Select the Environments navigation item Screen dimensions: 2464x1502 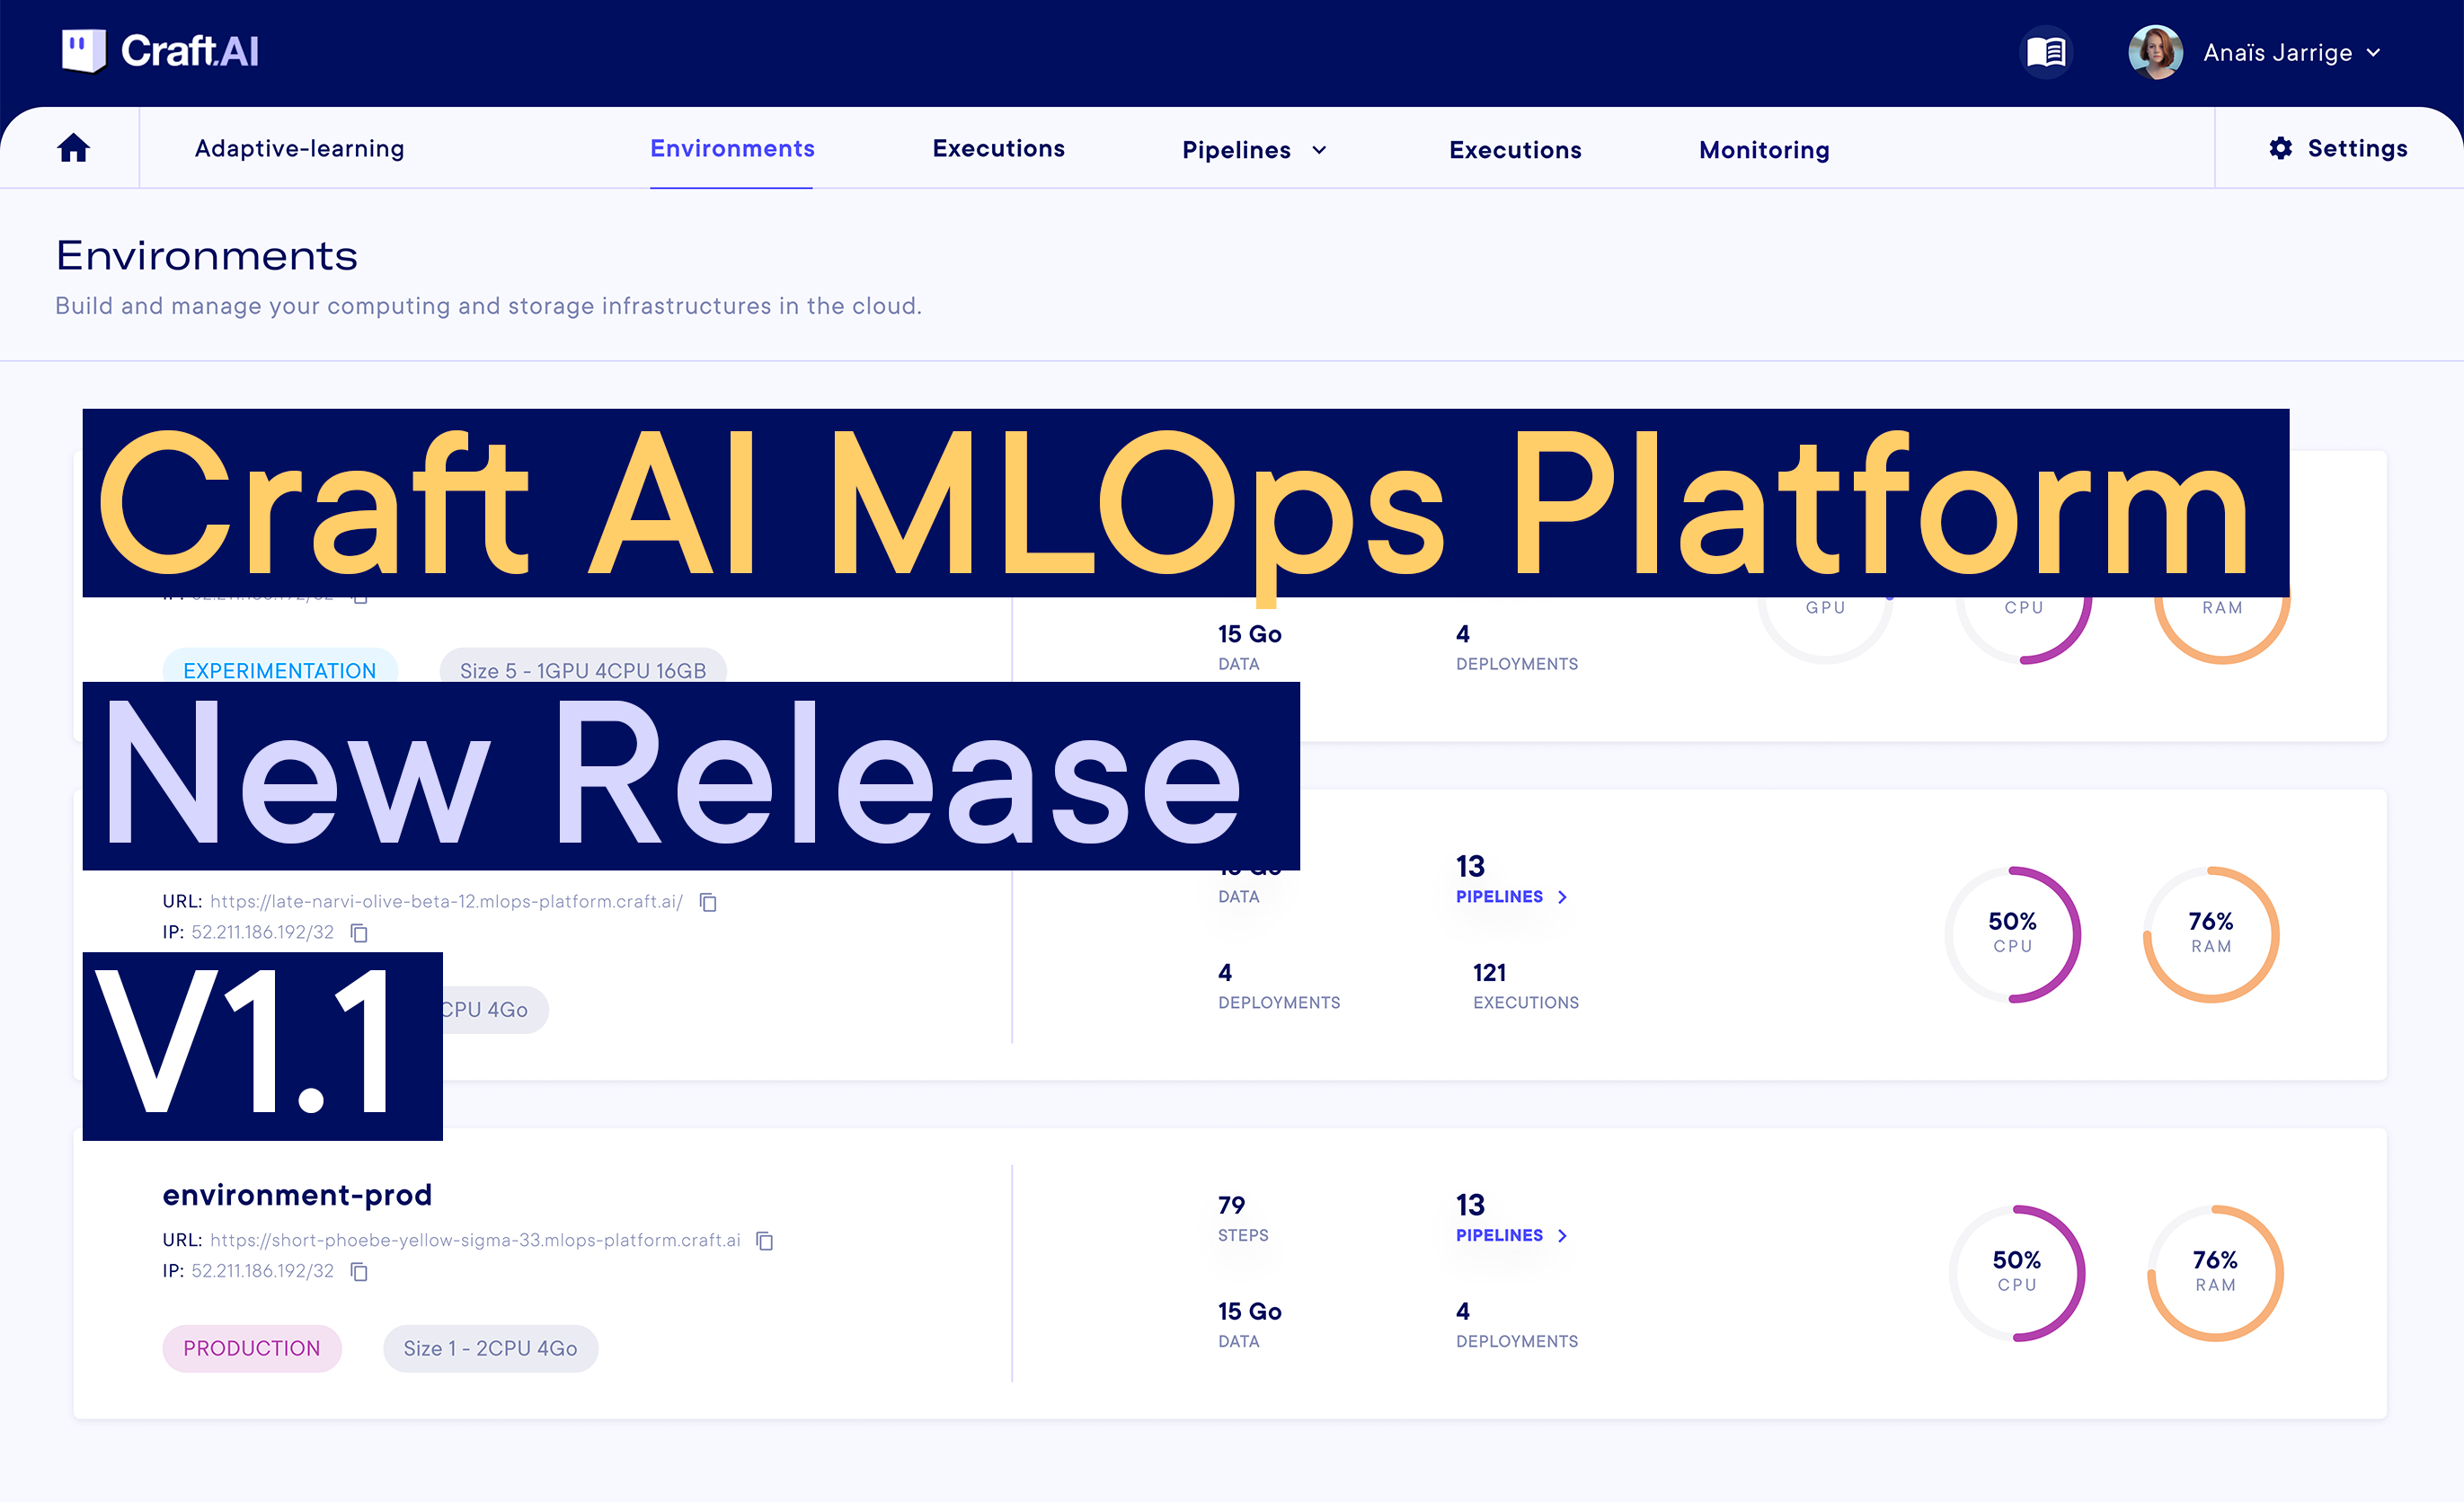coord(731,148)
